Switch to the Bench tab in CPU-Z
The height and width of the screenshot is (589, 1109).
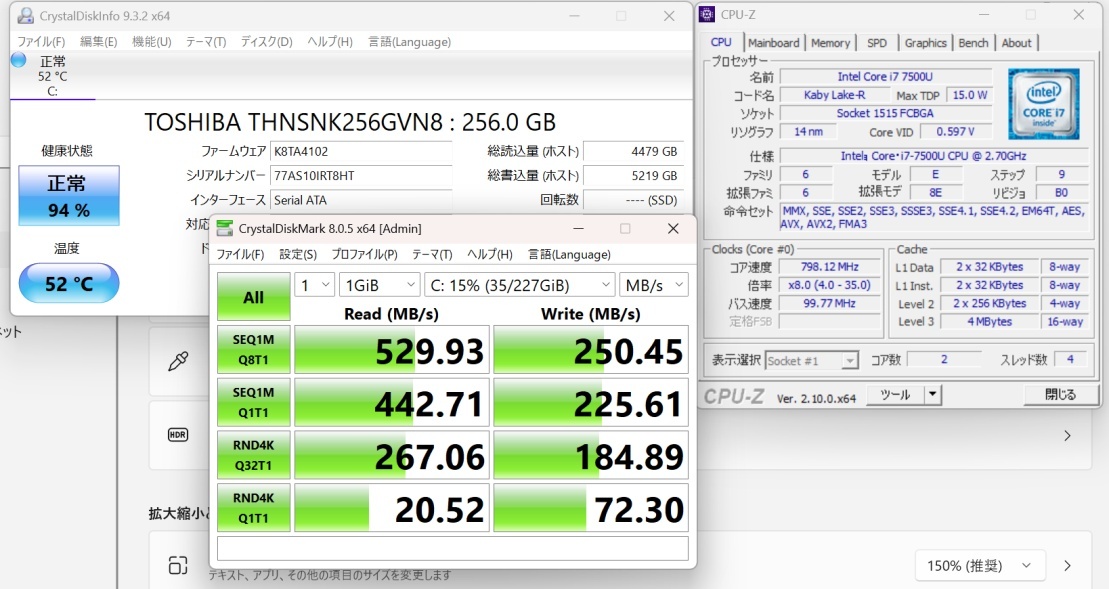tap(973, 43)
